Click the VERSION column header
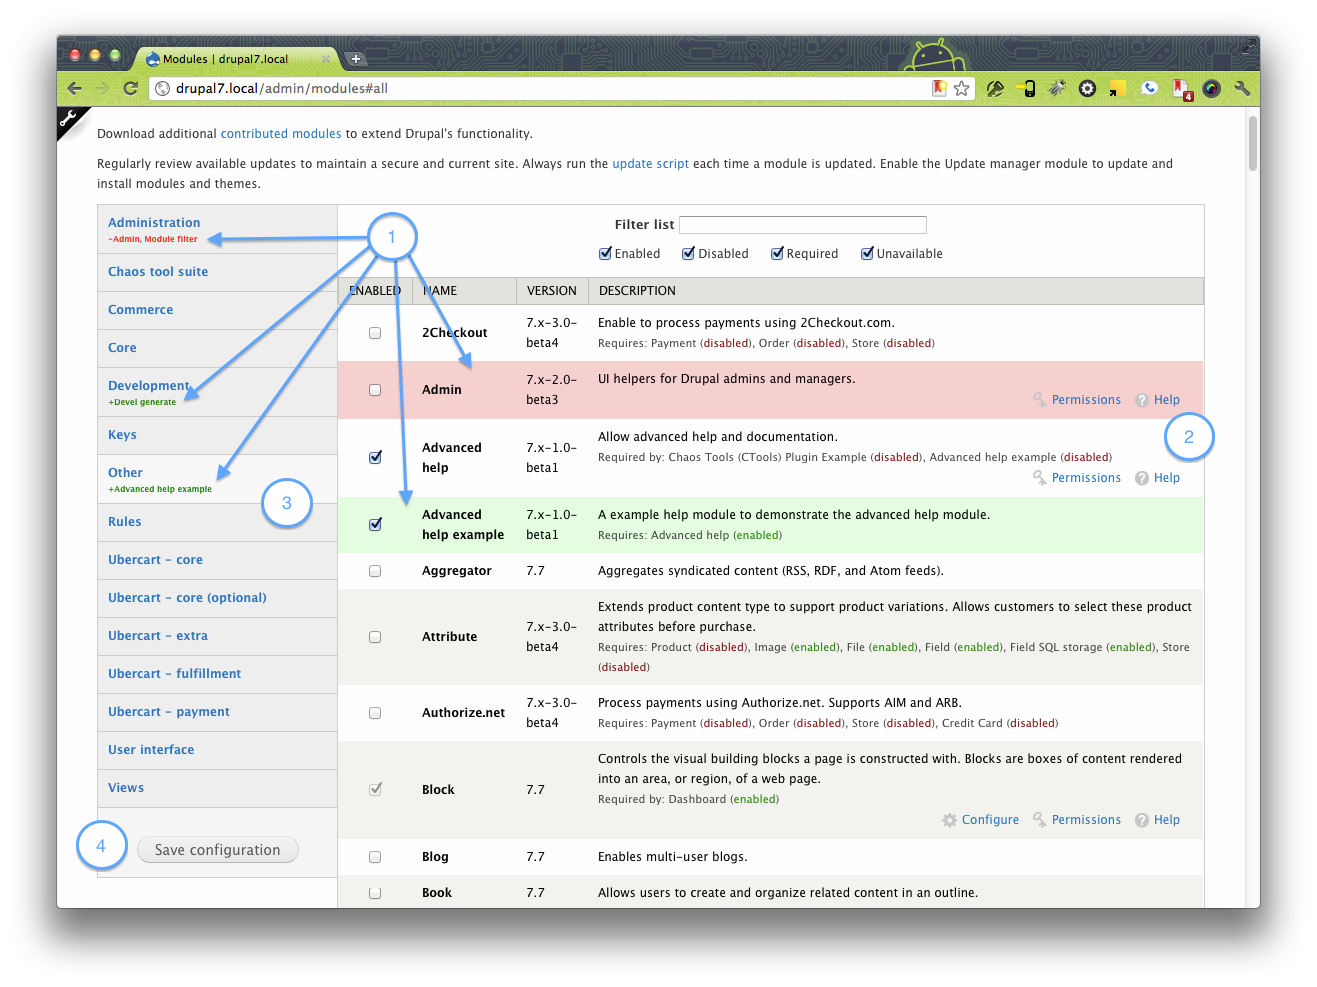 (x=552, y=291)
